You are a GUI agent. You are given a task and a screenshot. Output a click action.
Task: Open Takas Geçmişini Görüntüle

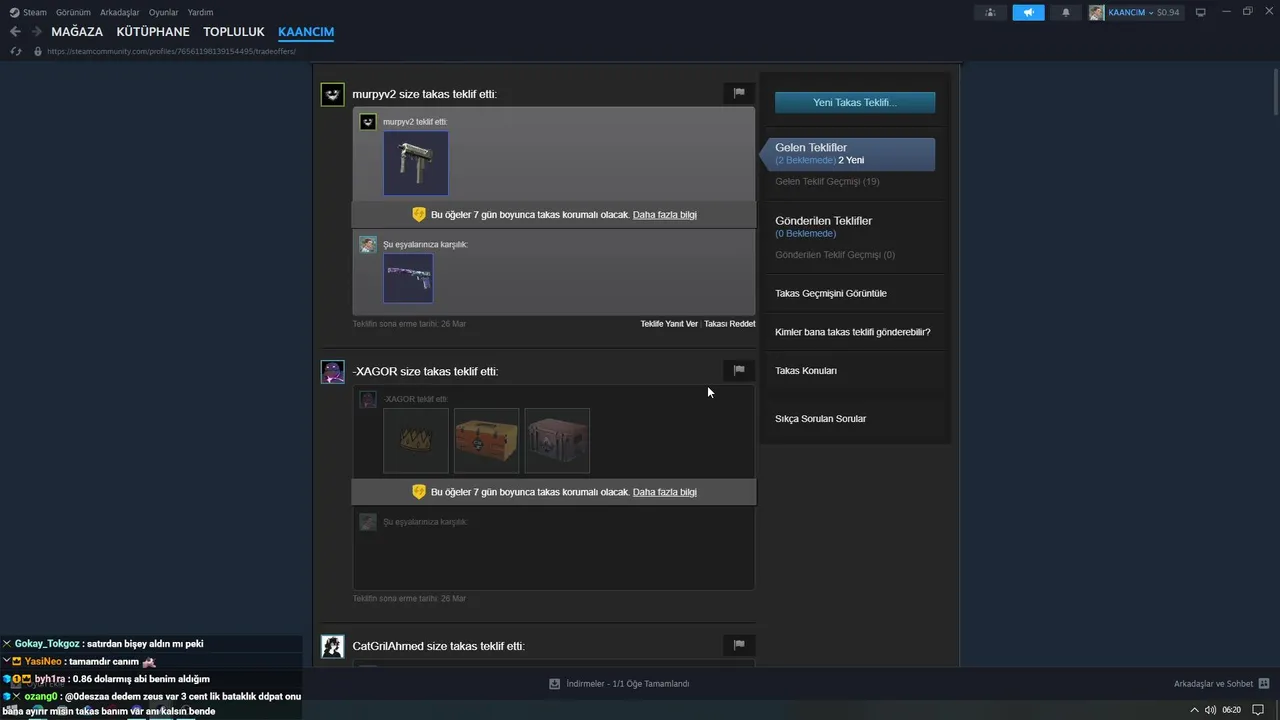tap(831, 293)
